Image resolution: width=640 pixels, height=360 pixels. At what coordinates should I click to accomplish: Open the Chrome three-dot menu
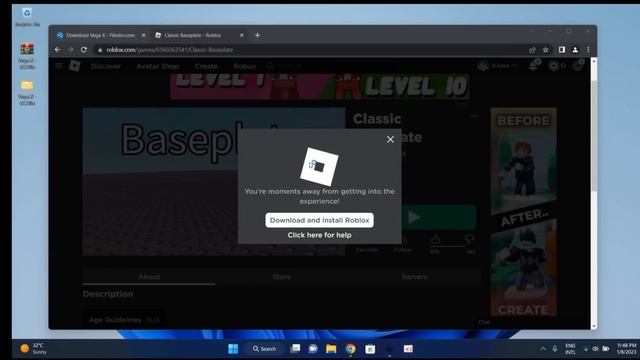click(x=588, y=50)
